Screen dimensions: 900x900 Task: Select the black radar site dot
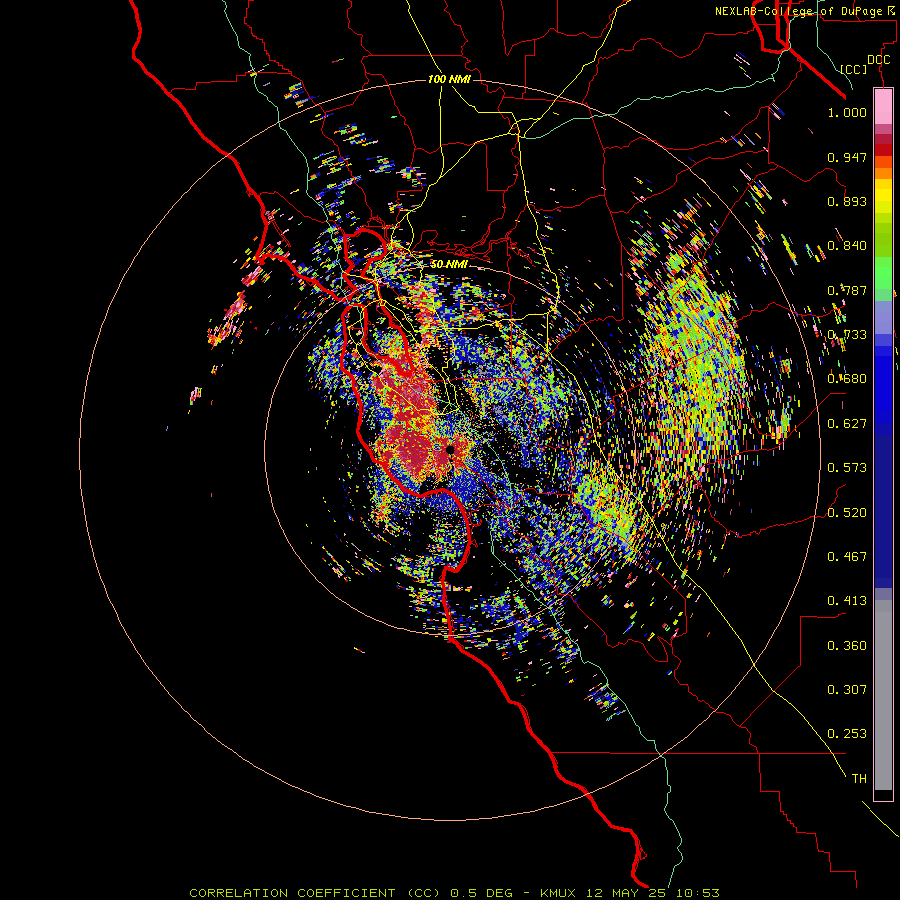coord(451,450)
